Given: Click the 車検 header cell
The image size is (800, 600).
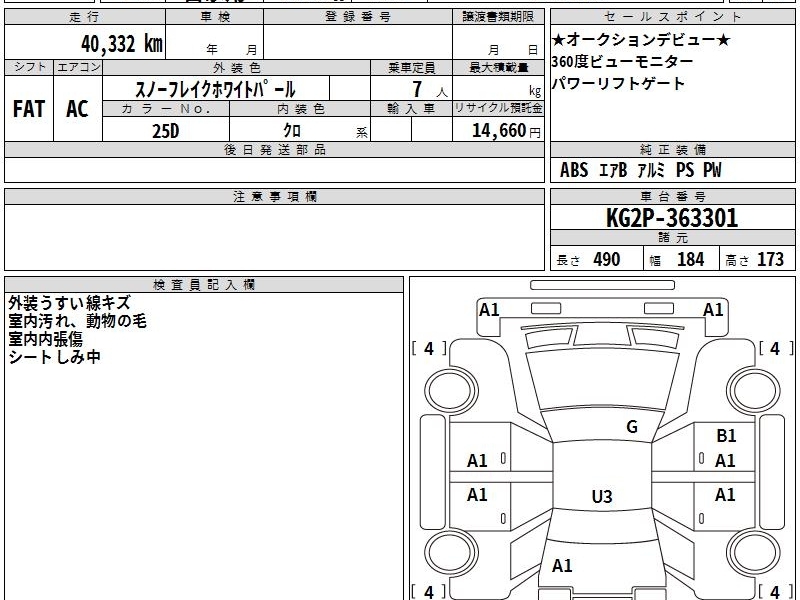Looking at the screenshot, I should pyautogui.click(x=215, y=17).
